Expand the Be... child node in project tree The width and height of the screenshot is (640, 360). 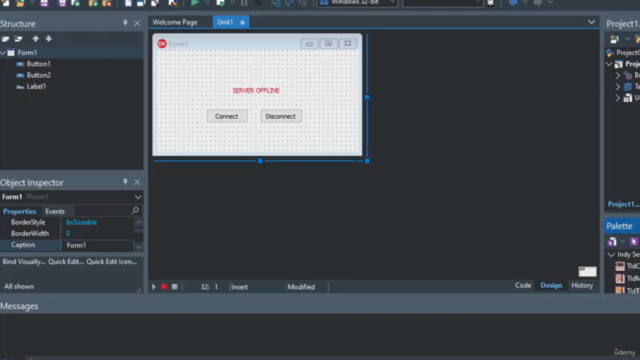[618, 76]
